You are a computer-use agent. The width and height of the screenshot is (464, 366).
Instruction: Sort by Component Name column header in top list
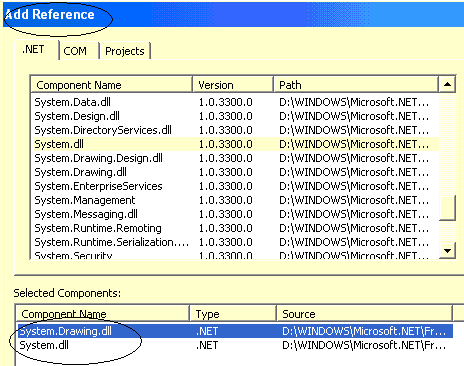click(x=111, y=85)
